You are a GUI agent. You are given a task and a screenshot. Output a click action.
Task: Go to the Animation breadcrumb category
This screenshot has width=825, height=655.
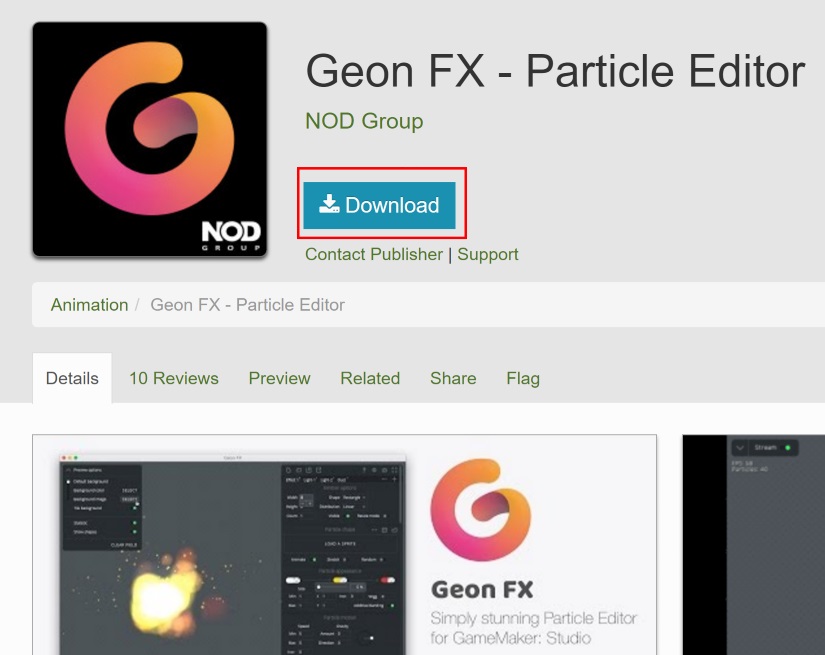pos(89,305)
